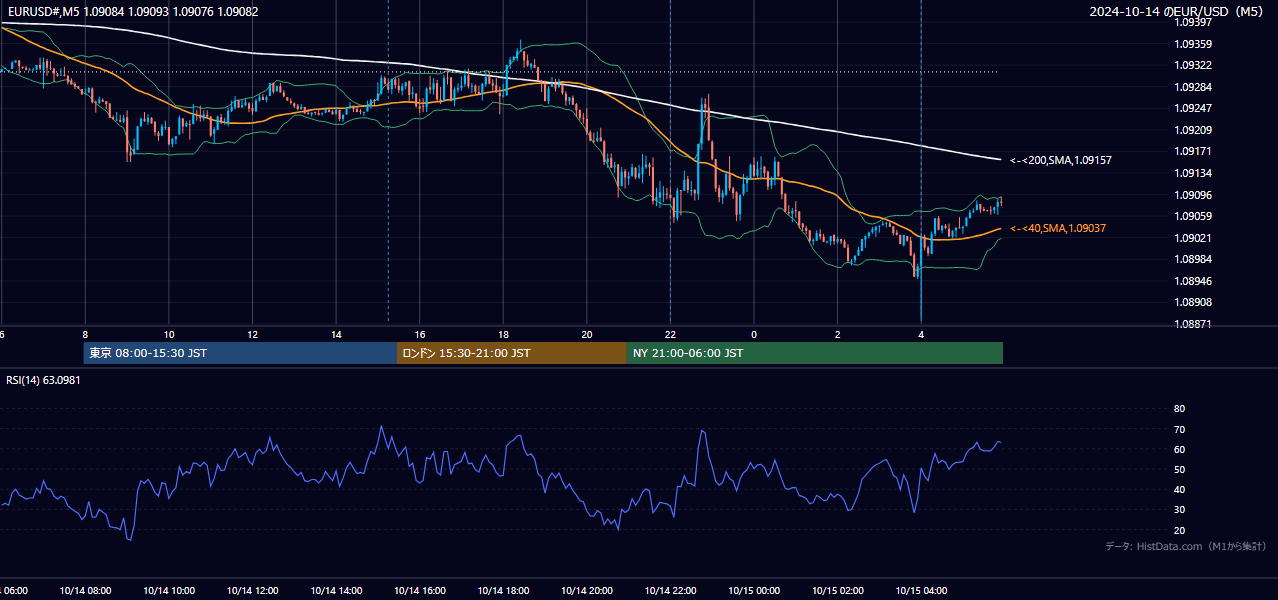
Task: Click hour label 22 under the price chart
Action: [670, 334]
